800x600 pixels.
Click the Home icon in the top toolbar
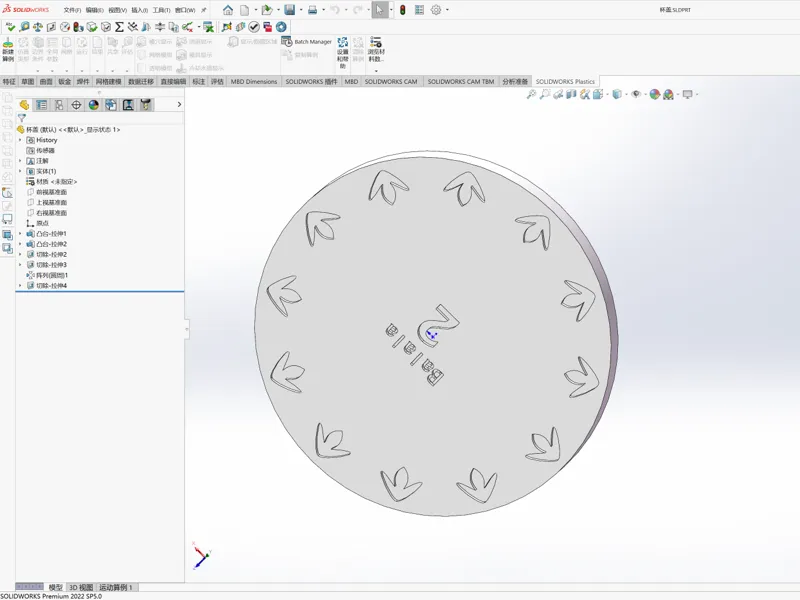[228, 10]
